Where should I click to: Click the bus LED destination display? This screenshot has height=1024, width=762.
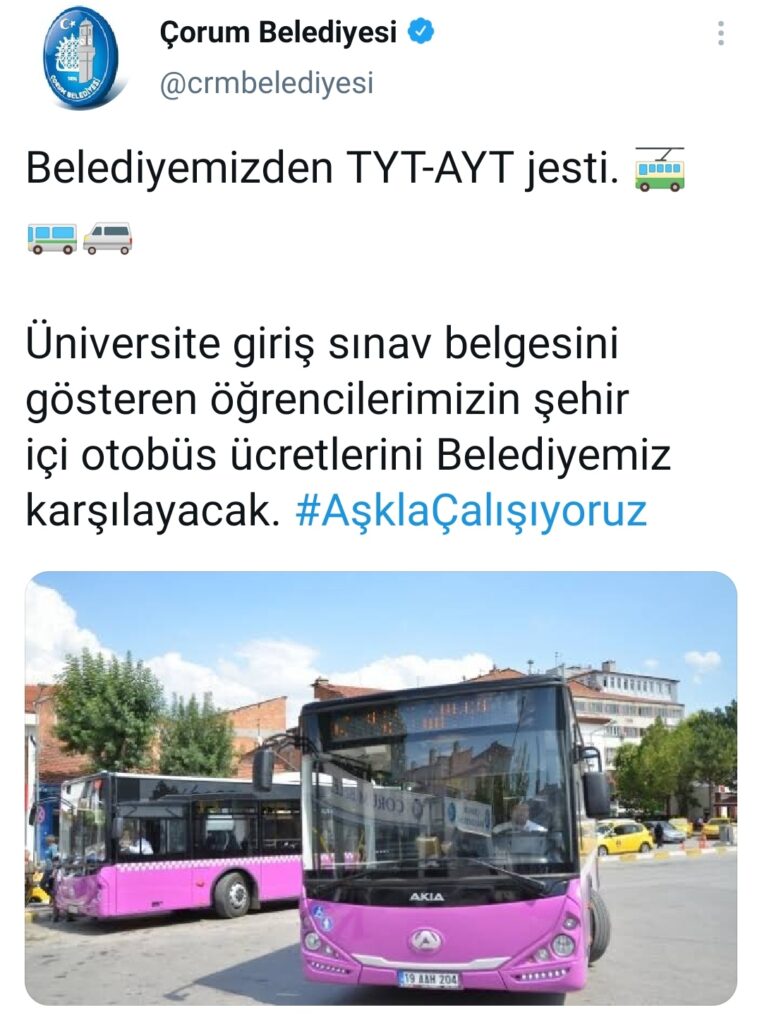[x=418, y=717]
